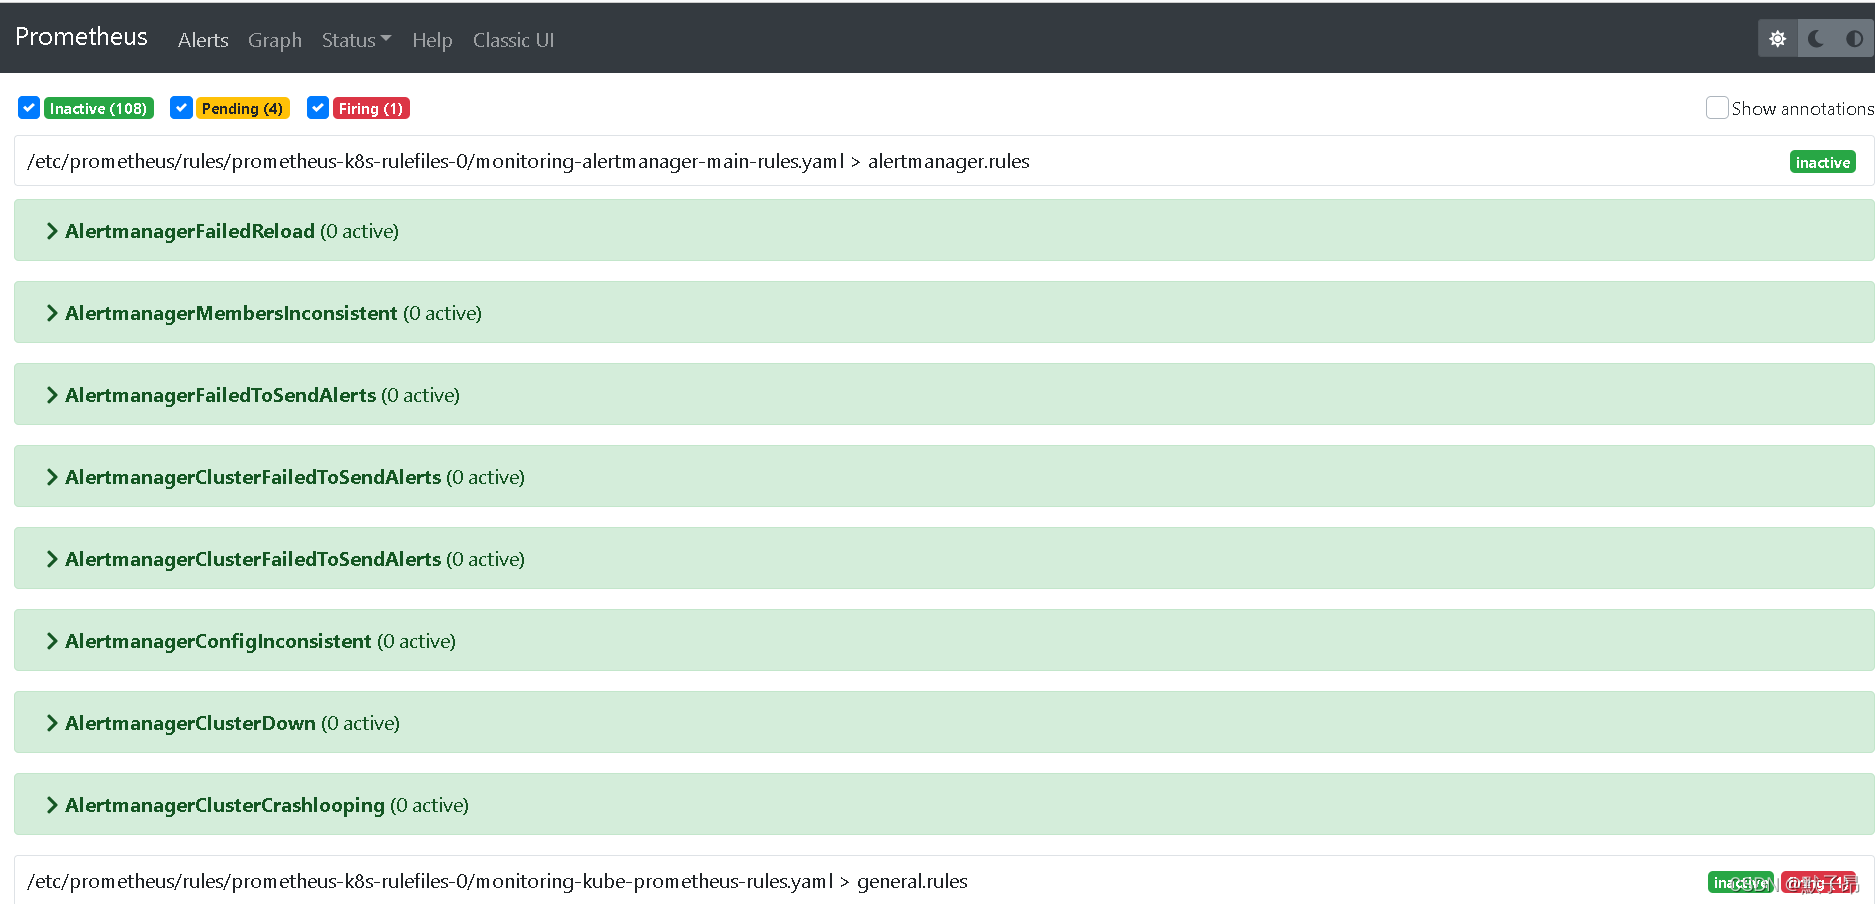Click the general.rules group header path
This screenshot has width=1875, height=904.
(x=497, y=881)
